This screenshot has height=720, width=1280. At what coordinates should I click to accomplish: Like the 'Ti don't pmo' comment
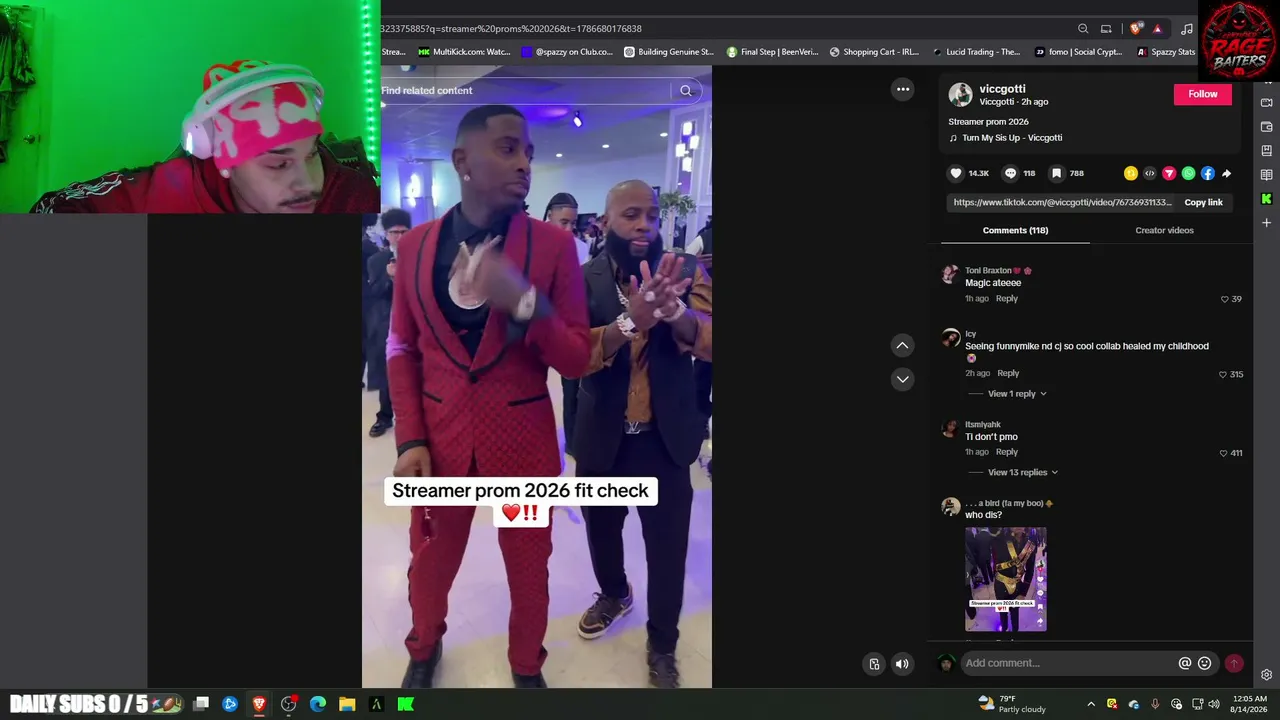(1223, 453)
